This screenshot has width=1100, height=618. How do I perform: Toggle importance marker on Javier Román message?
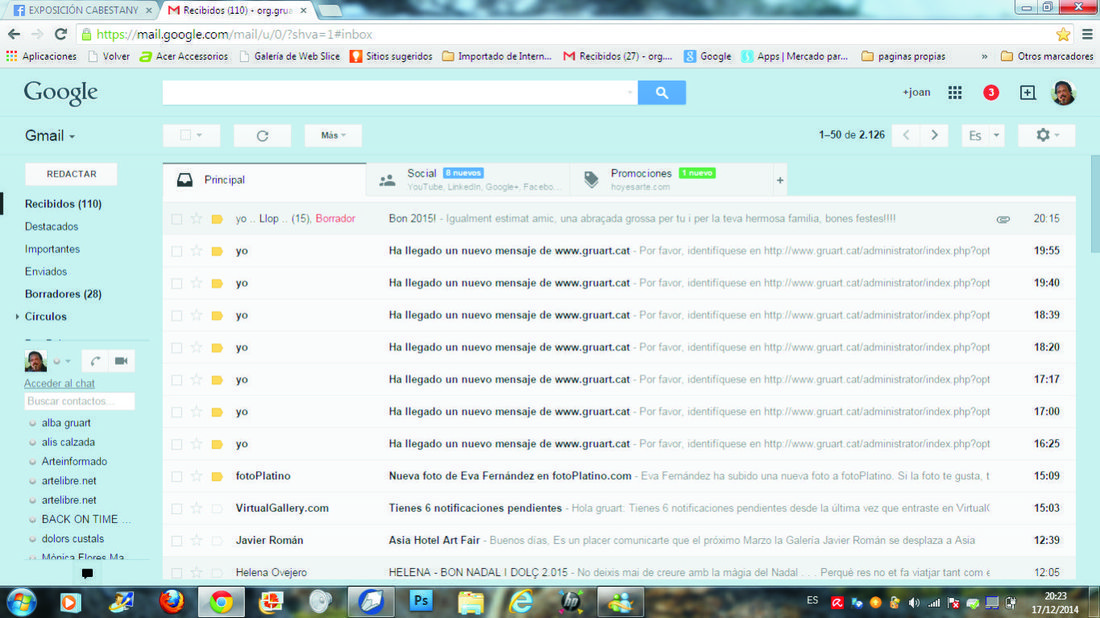tap(217, 541)
